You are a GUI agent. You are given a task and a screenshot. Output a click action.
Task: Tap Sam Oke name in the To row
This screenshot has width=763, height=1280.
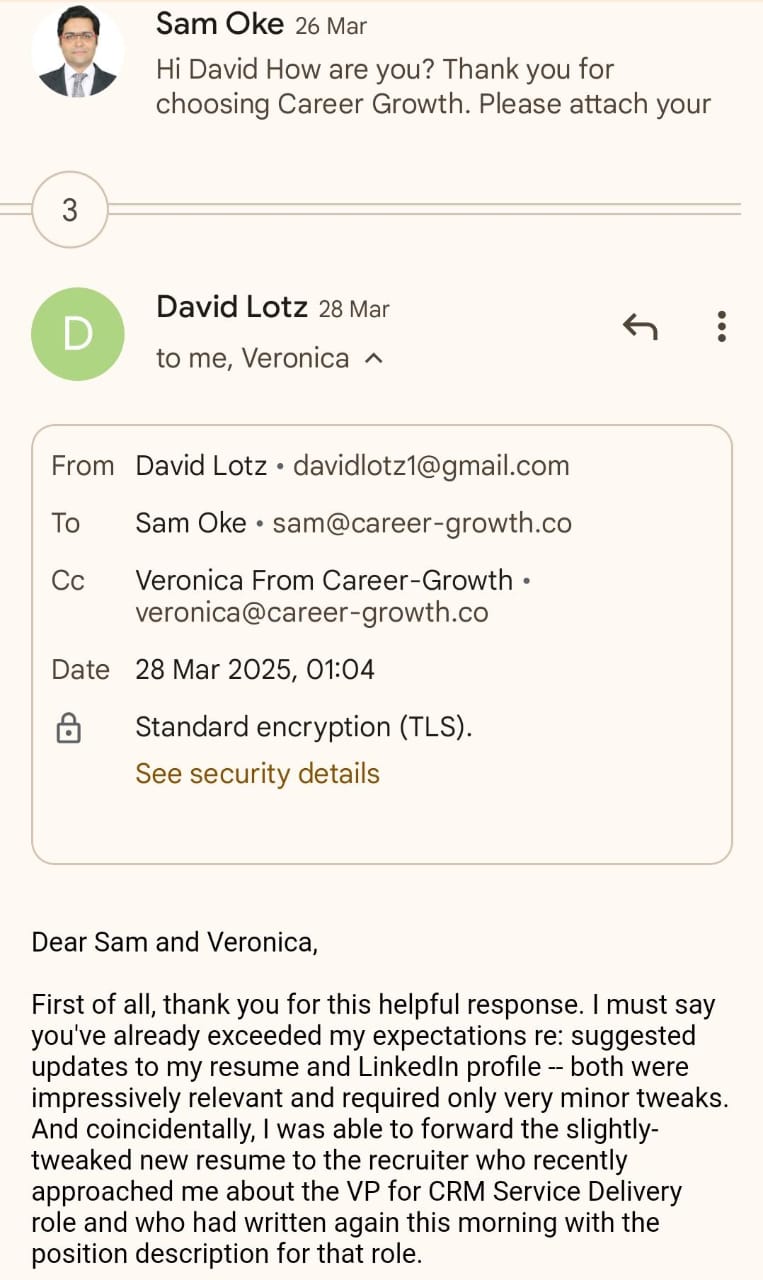(x=190, y=523)
